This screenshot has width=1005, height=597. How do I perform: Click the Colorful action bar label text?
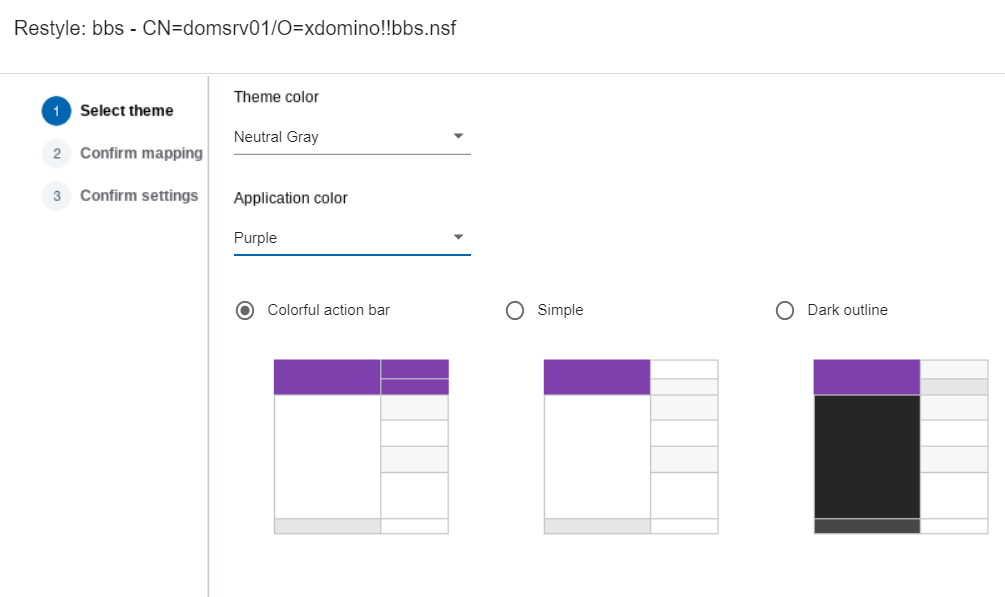click(328, 310)
